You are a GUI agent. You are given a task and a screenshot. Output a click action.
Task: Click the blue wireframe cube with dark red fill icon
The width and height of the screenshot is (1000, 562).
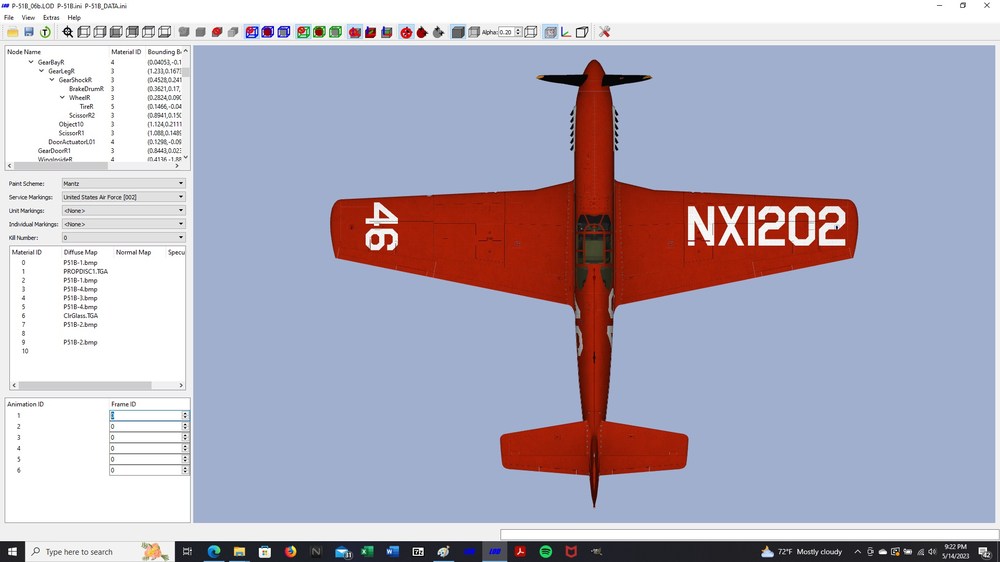tap(268, 32)
